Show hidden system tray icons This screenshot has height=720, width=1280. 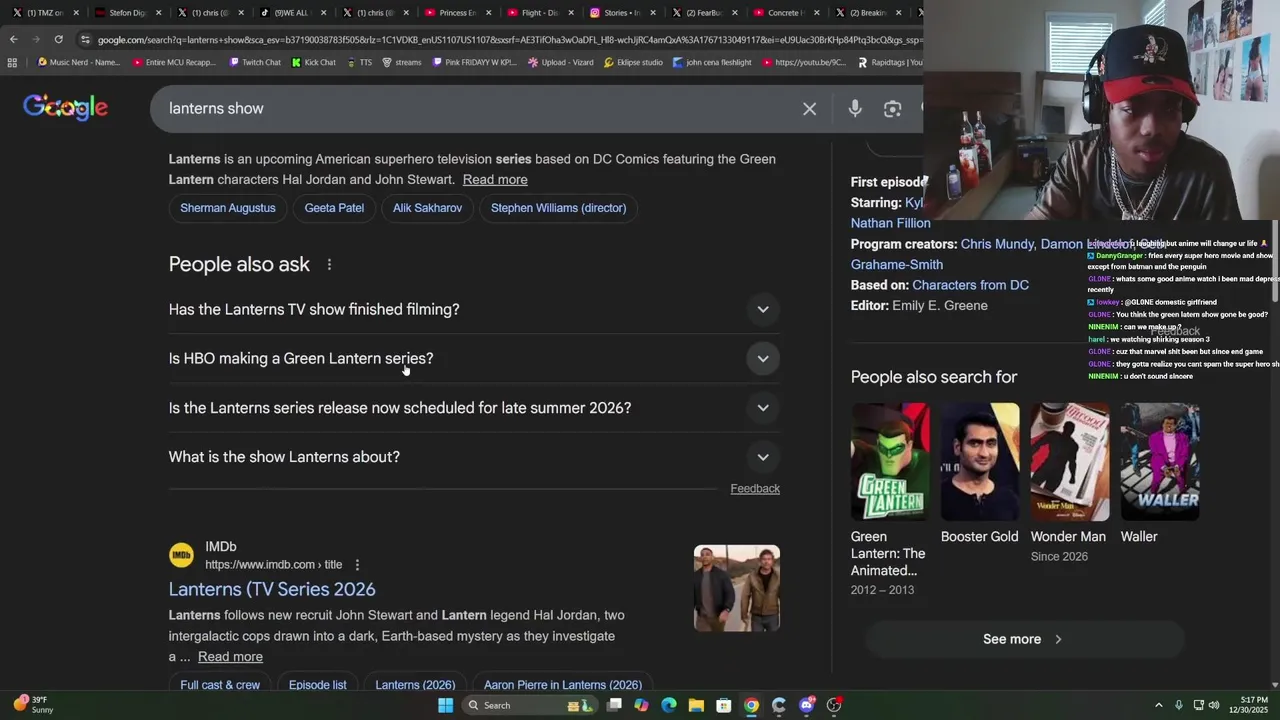[x=1159, y=705]
